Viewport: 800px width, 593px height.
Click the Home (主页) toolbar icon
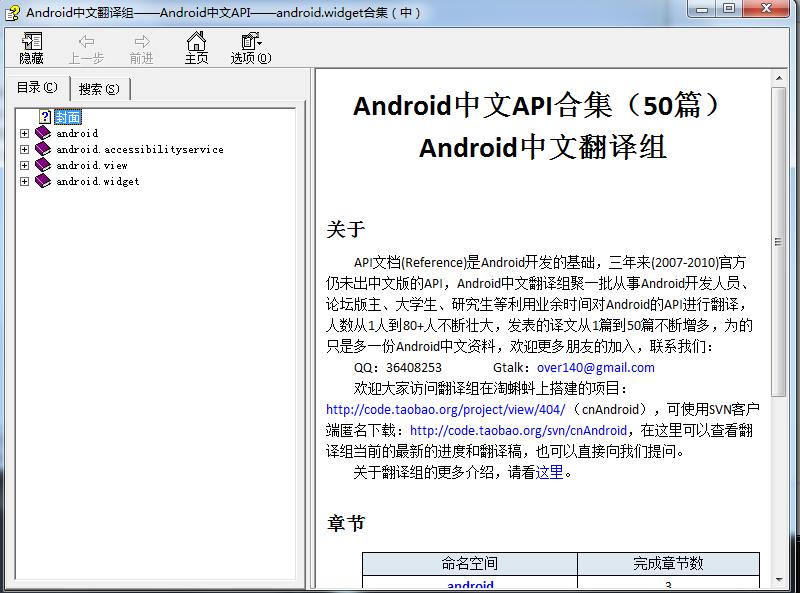point(196,42)
